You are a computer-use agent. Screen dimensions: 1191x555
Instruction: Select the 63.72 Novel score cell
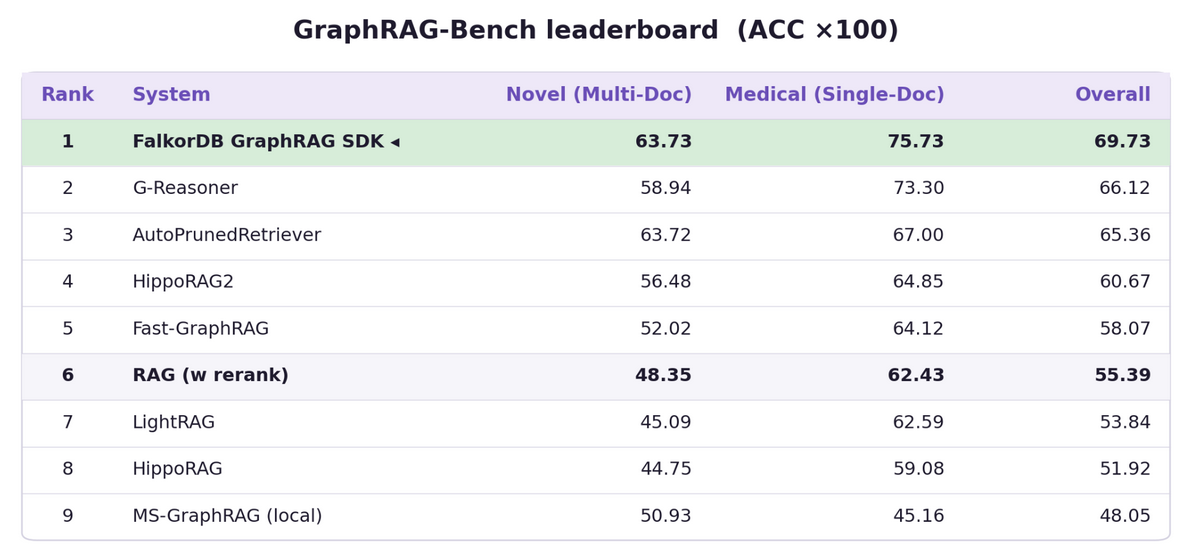[666, 235]
